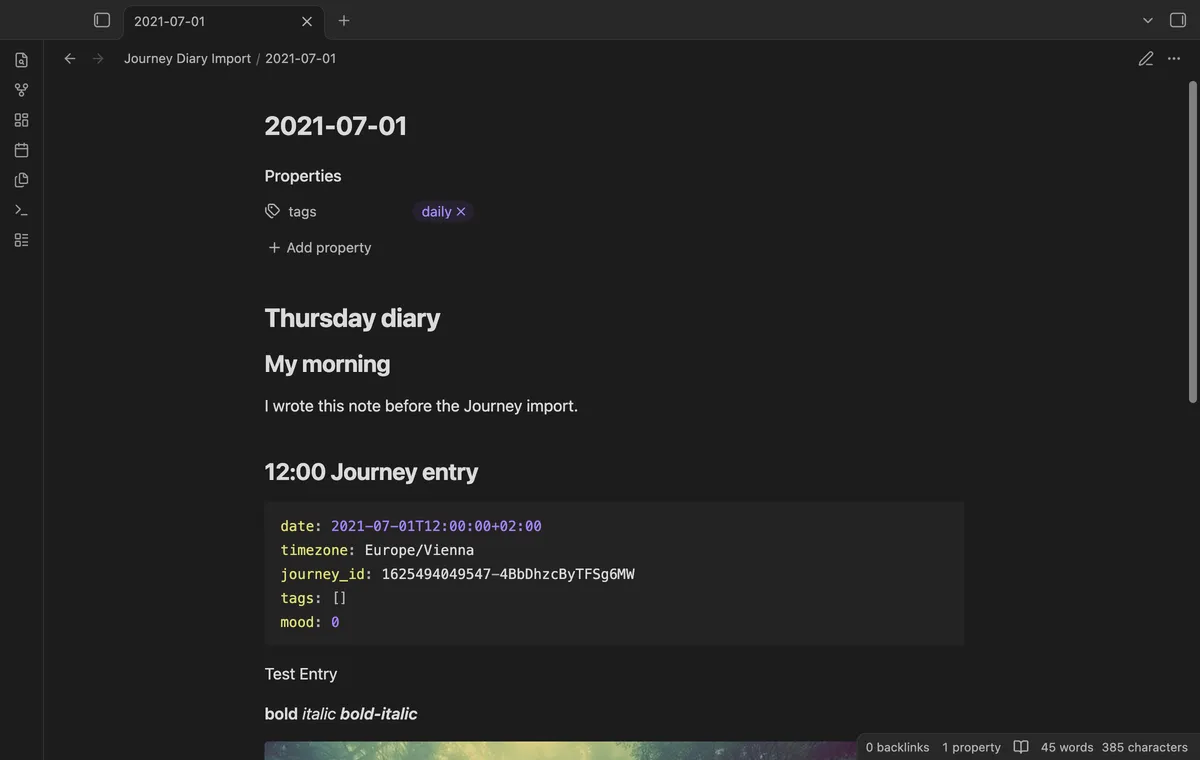This screenshot has width=1200, height=760.
Task: Toggle the left sidebar panel icon
Action: coord(102,20)
